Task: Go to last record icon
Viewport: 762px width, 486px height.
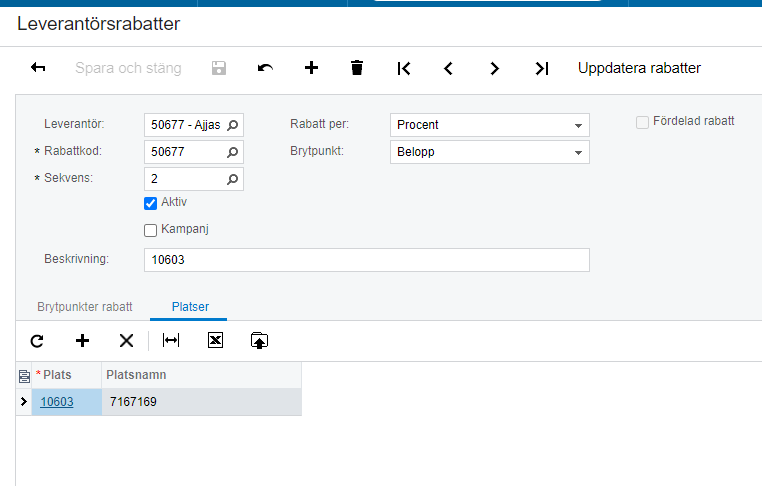Action: 541,69
